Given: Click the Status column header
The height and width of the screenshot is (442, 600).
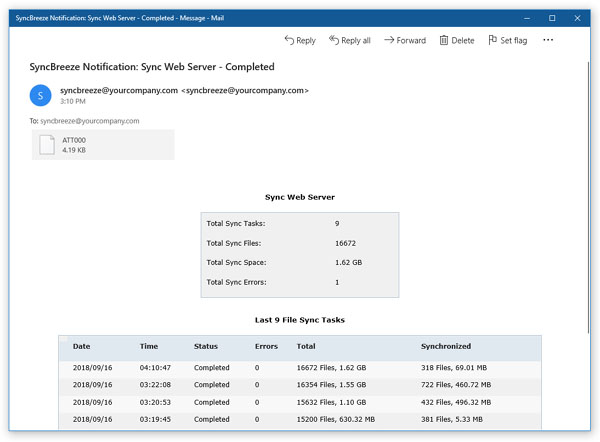Looking at the screenshot, I should coord(206,346).
